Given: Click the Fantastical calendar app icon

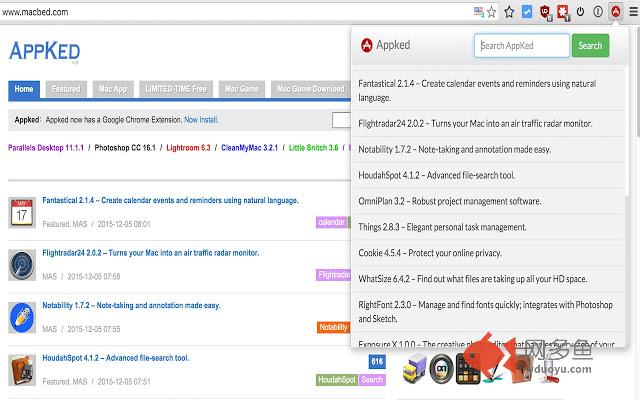Looking at the screenshot, I should [22, 212].
